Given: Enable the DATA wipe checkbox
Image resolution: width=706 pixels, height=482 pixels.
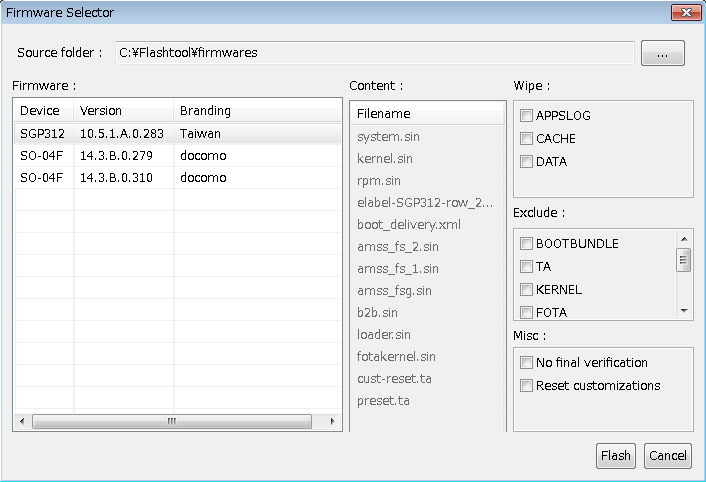Looking at the screenshot, I should pyautogui.click(x=526, y=161).
